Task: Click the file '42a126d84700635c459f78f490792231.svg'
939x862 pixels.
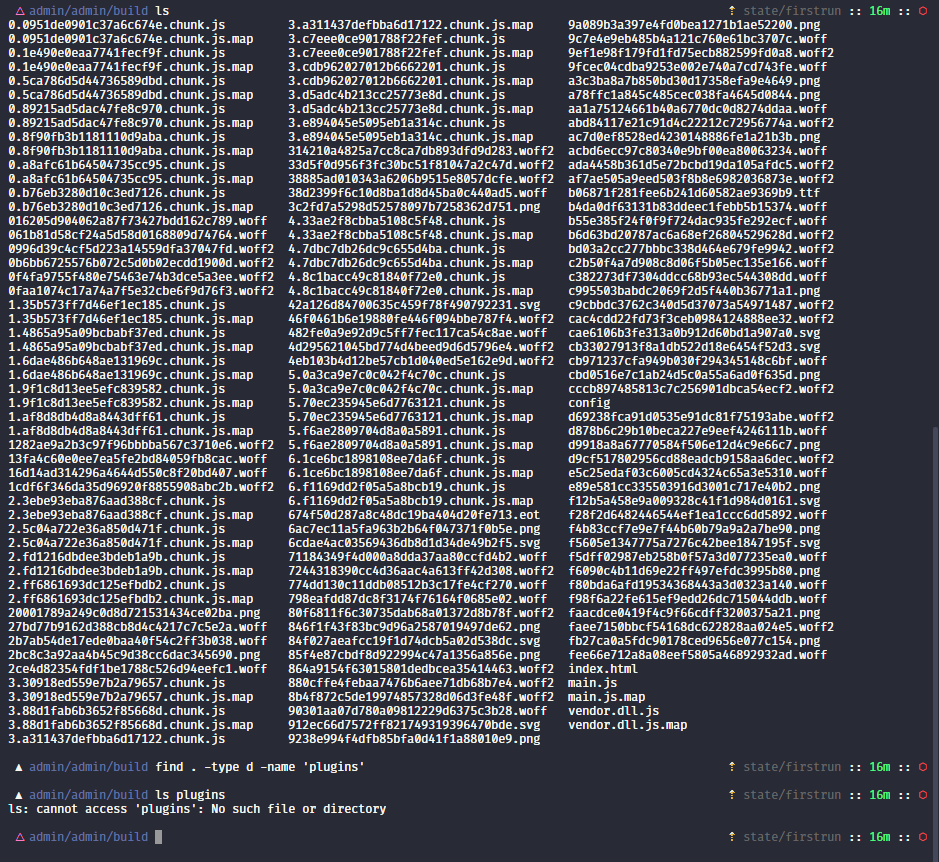Action: (414, 305)
